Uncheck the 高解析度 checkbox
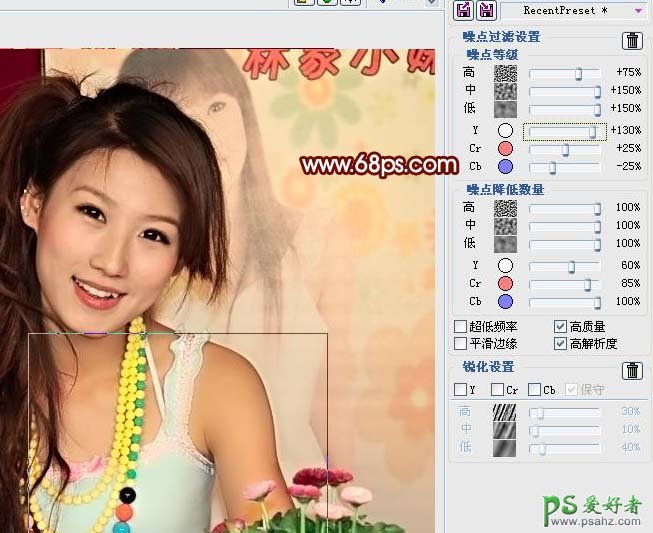 click(x=561, y=344)
